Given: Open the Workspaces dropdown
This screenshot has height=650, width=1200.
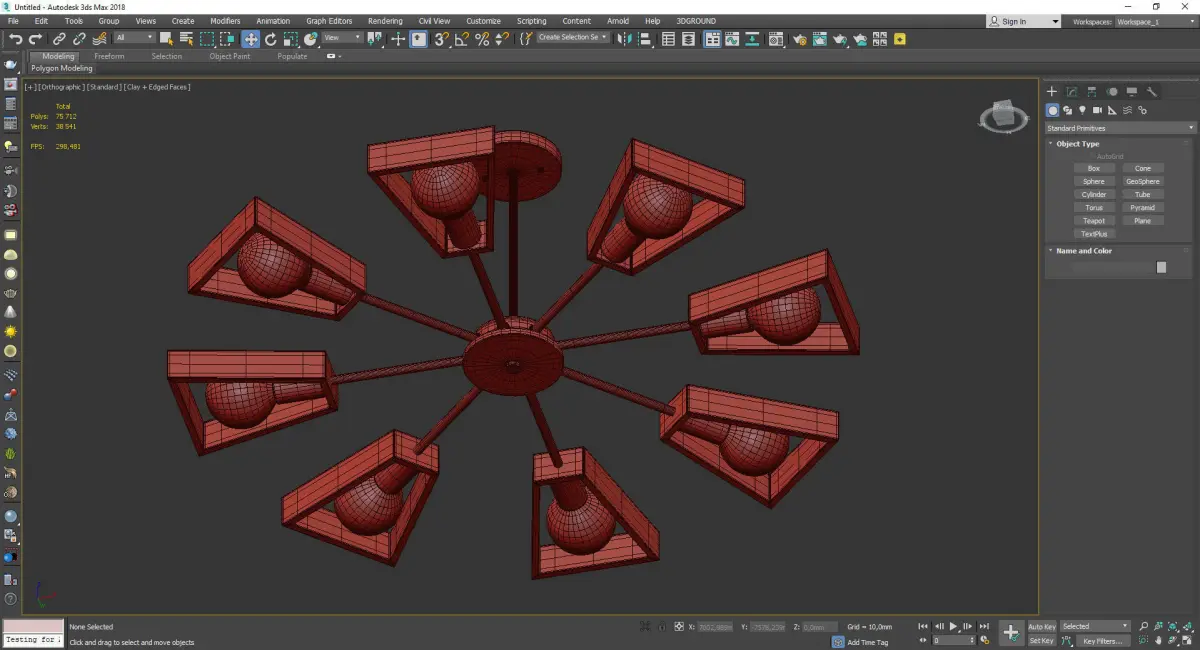Looking at the screenshot, I should coord(1157,21).
